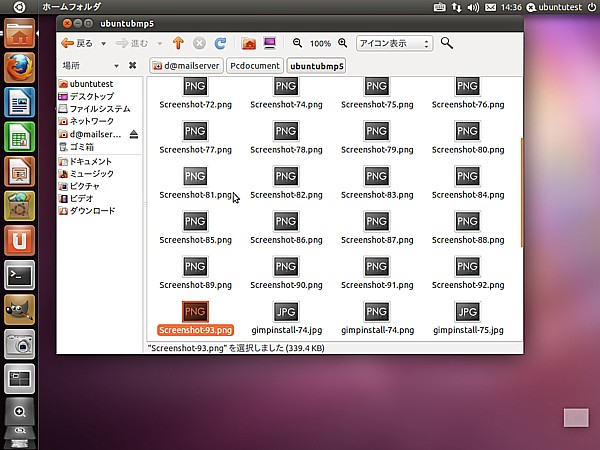This screenshot has width=600, height=450.
Task: Select the Screenshot-77.png file icon
Action: 195,131
